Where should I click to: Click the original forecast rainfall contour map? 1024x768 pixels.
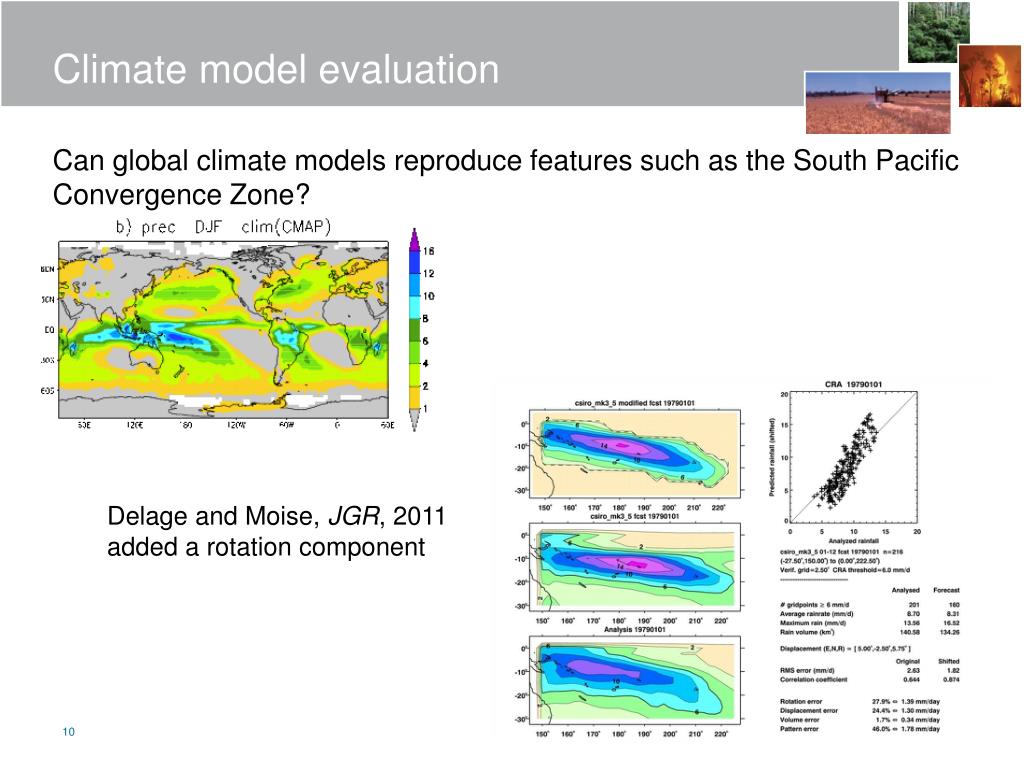635,566
